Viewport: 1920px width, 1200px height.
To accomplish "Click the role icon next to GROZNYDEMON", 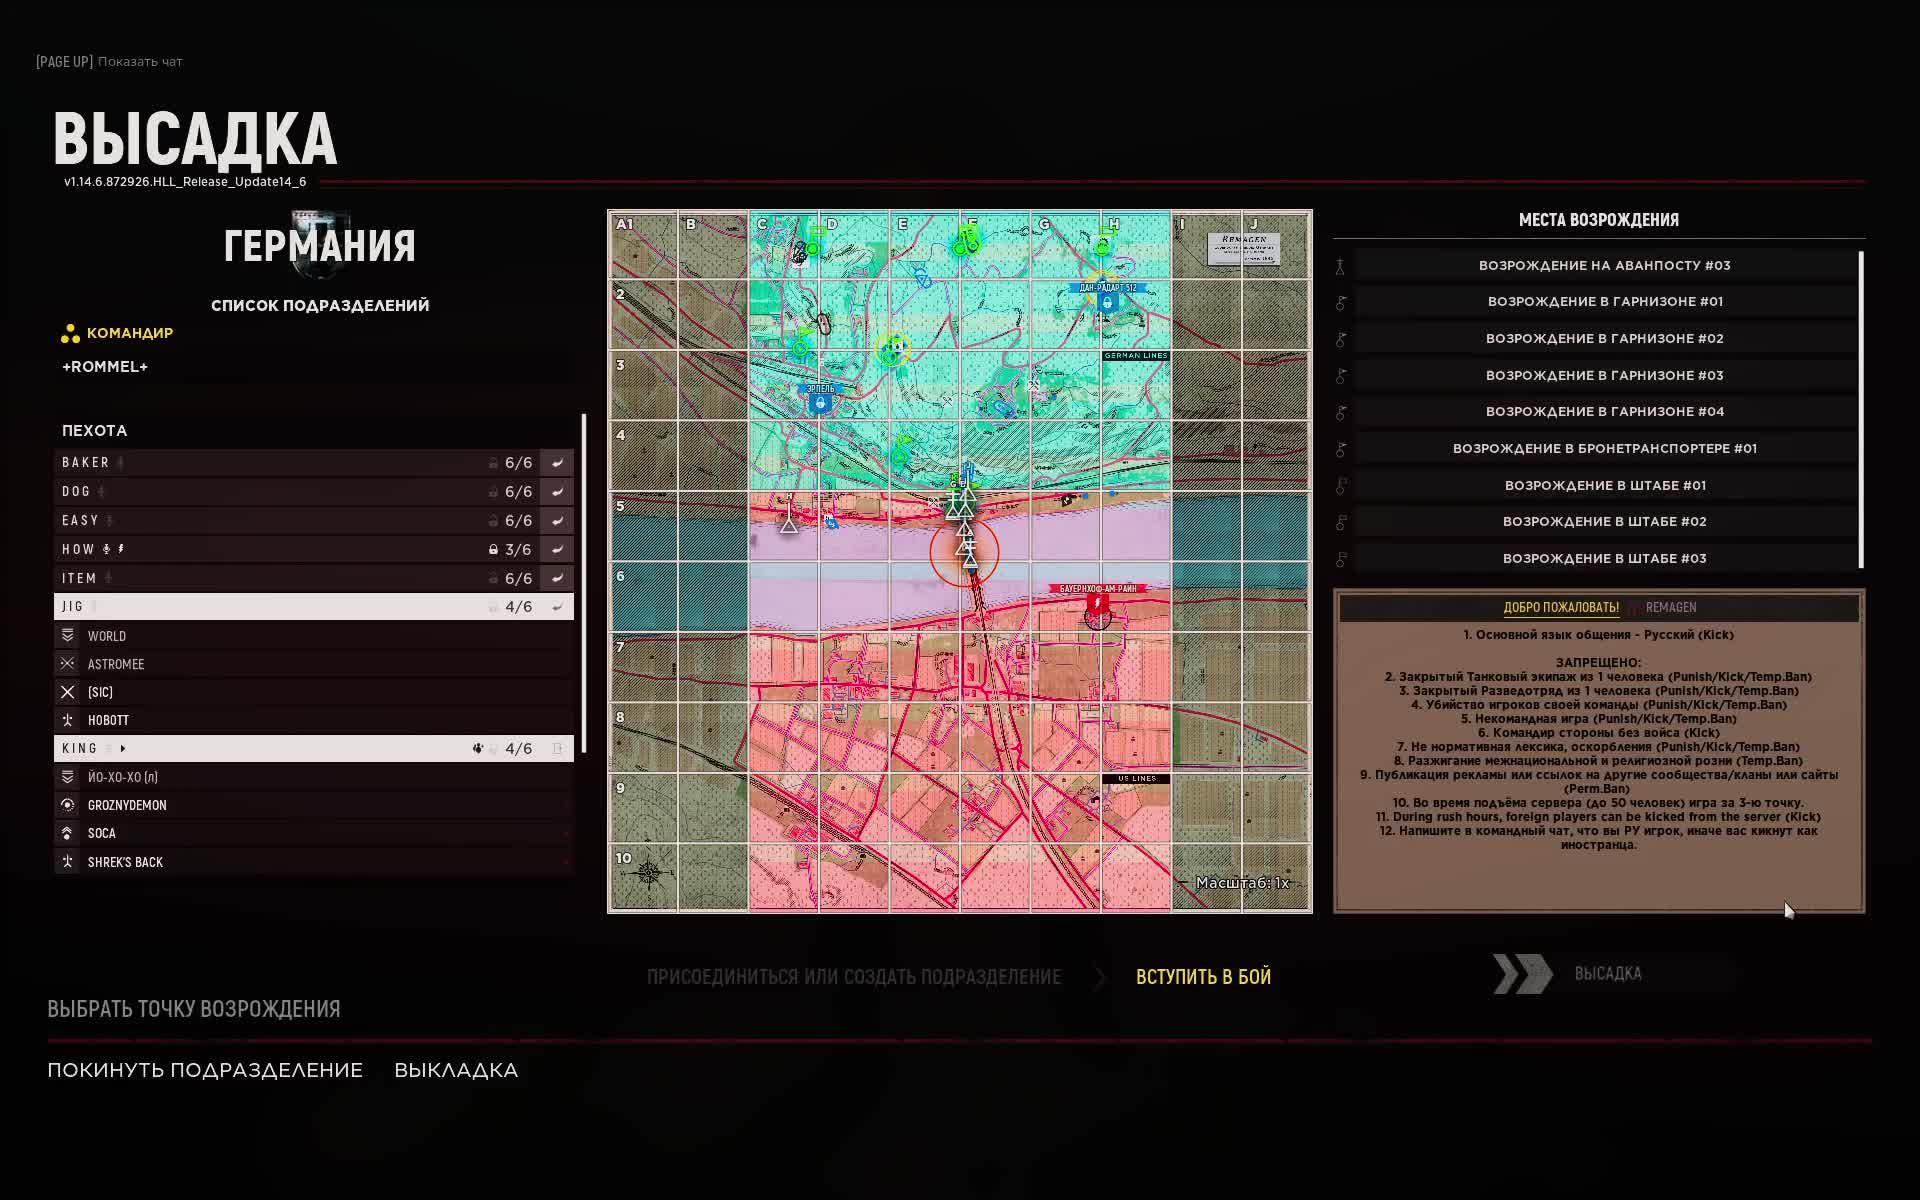I will (67, 805).
